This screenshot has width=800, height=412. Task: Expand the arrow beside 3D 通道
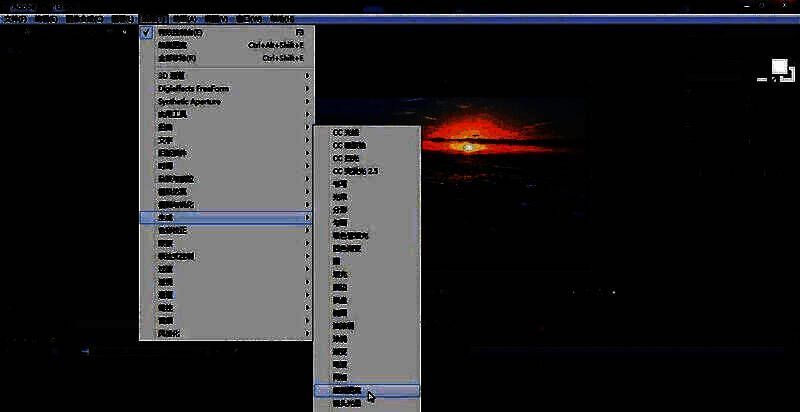coord(307,75)
